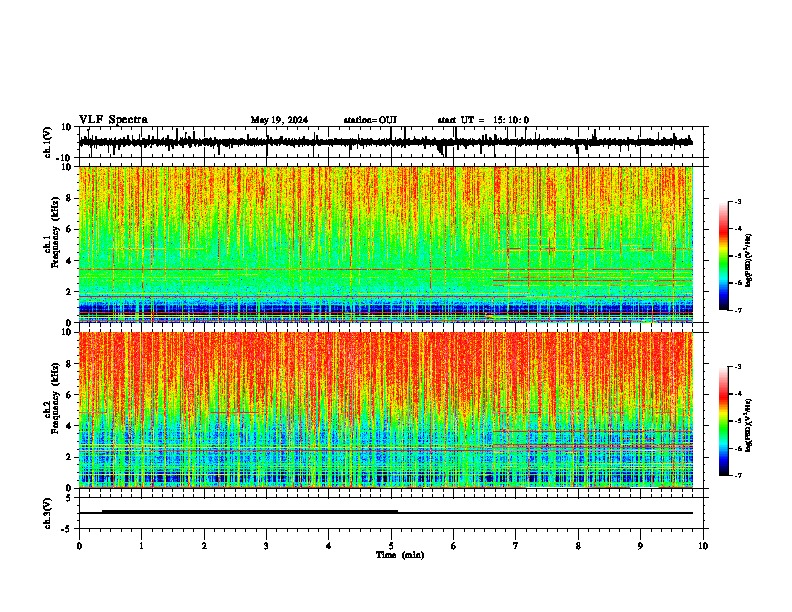Click the "-10" tick on ch.1(V) axis
Image resolution: width=792 pixels, height=612 pixels.
pos(65,158)
